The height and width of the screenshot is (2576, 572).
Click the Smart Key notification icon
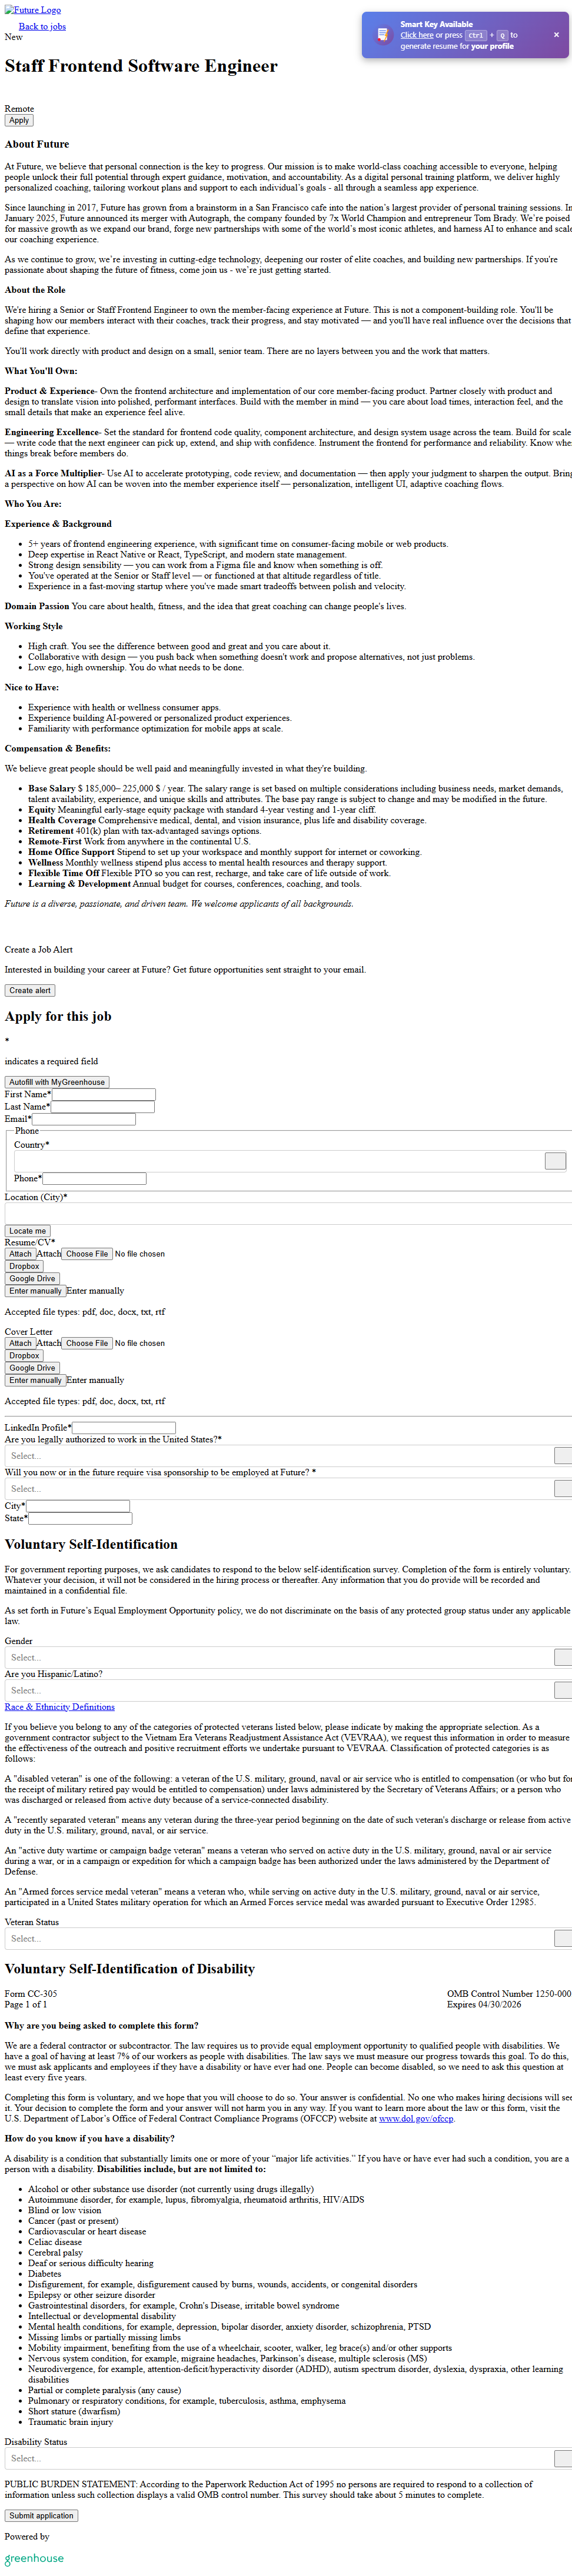click(x=383, y=35)
